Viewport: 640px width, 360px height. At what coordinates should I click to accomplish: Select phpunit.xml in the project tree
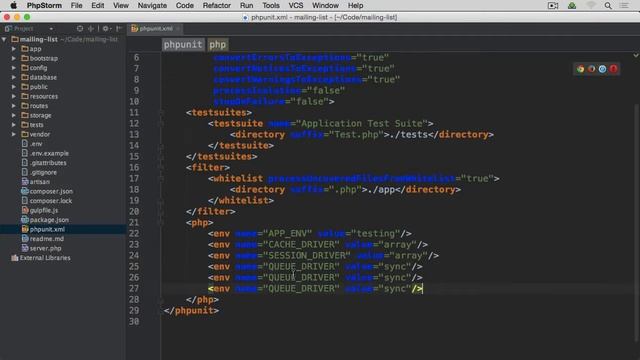[x=47, y=229]
